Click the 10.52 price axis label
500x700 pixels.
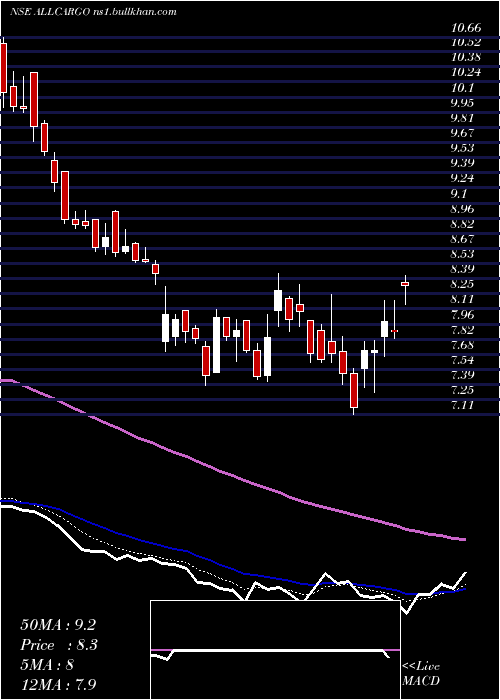(x=466, y=42)
